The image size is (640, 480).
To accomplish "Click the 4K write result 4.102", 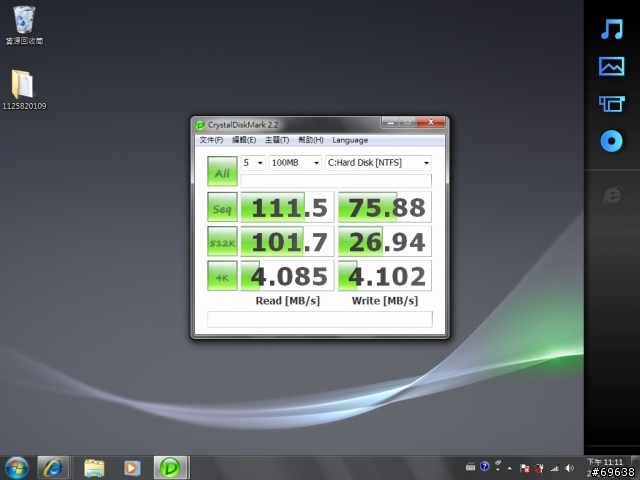I will [x=385, y=276].
